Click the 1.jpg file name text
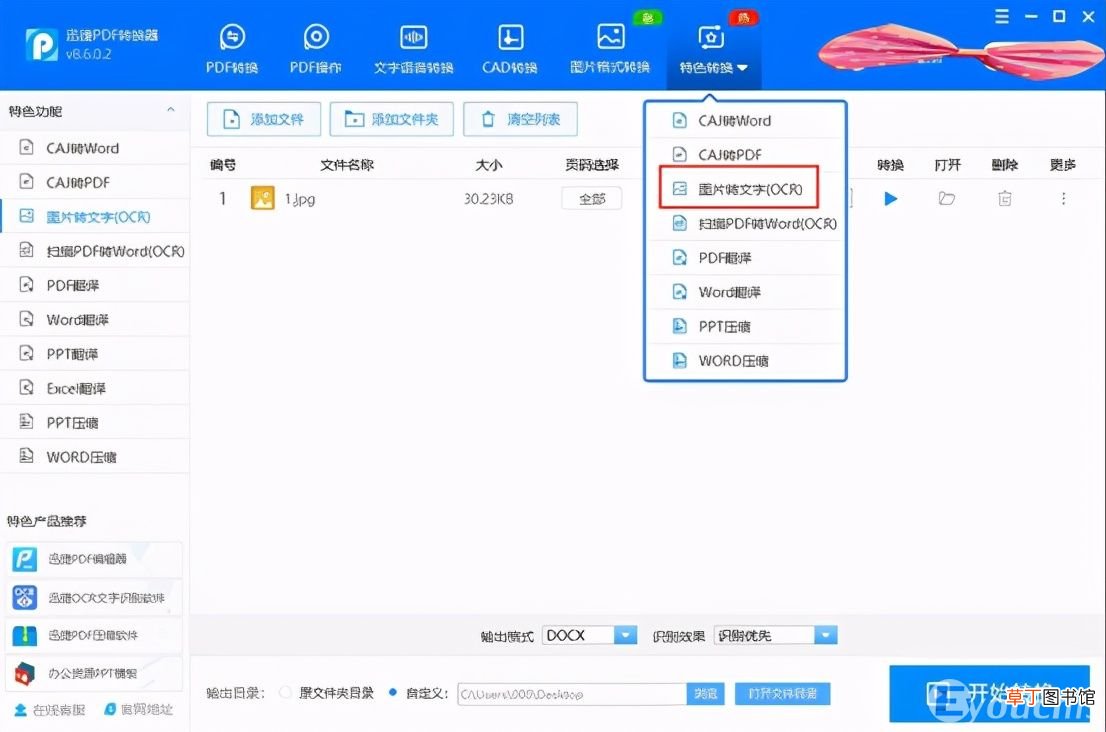The image size is (1106, 732). [x=300, y=200]
